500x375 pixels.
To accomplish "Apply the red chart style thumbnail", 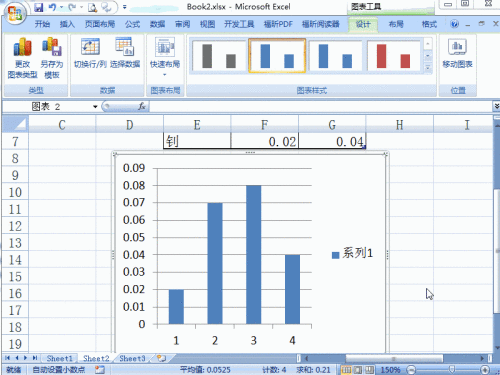I will pos(393,56).
